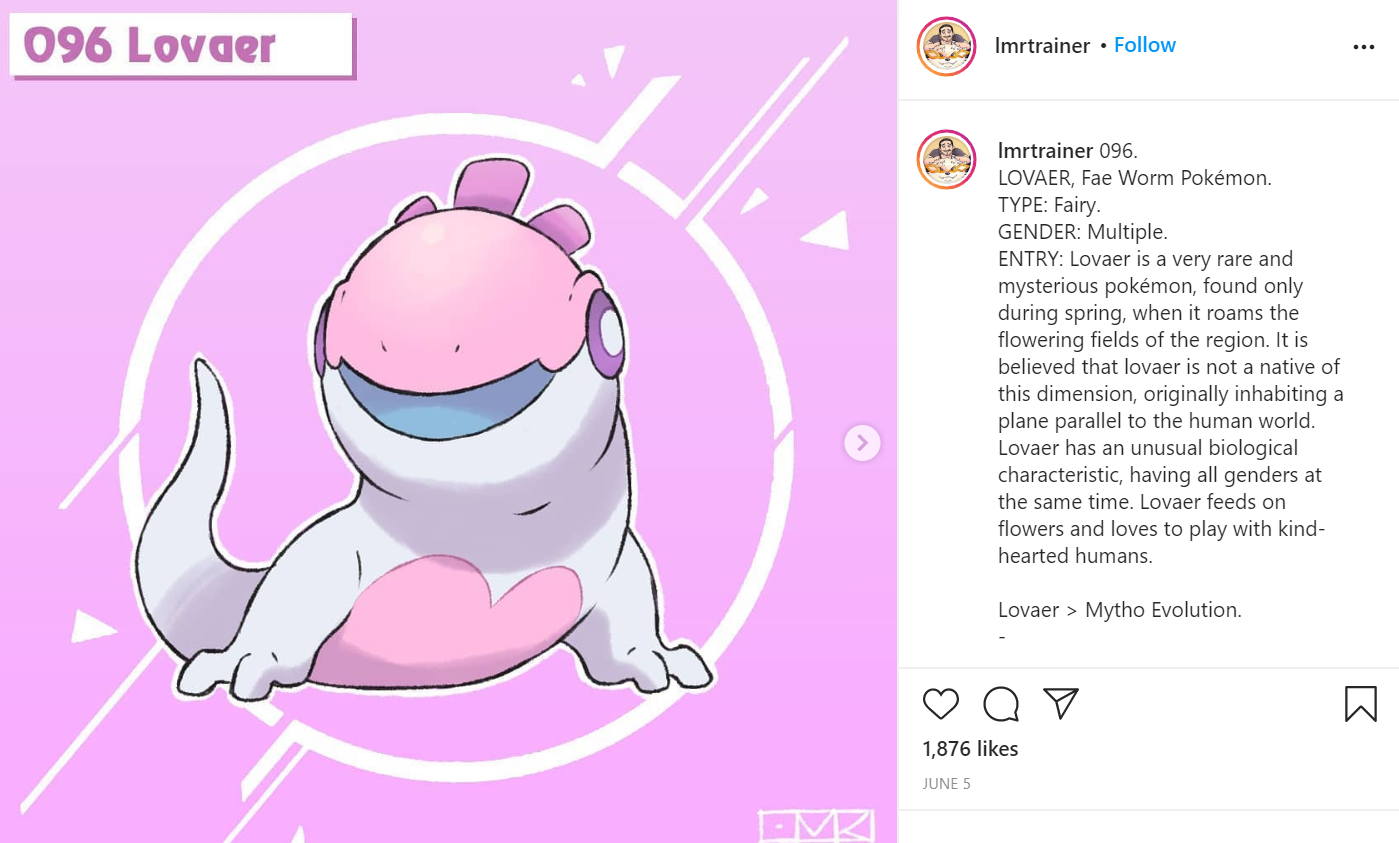This screenshot has height=843, width=1399.
Task: Click the lmrtrainer avatar beside the caption
Action: point(946,160)
